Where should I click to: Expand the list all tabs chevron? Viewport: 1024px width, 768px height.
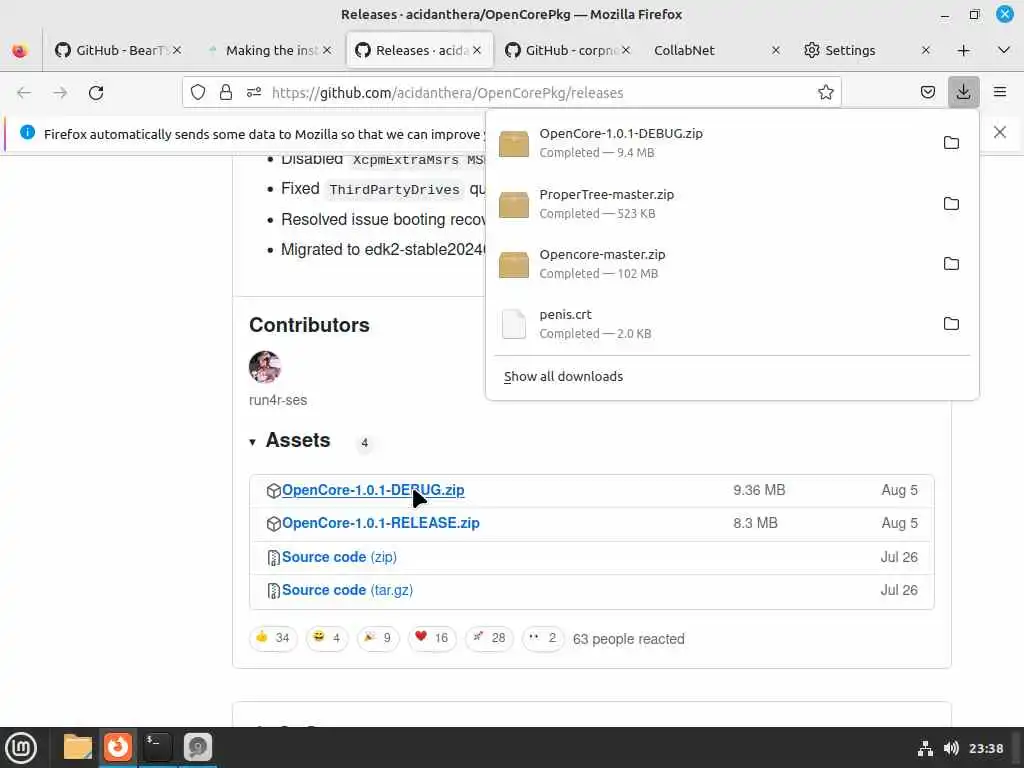tap(1004, 50)
